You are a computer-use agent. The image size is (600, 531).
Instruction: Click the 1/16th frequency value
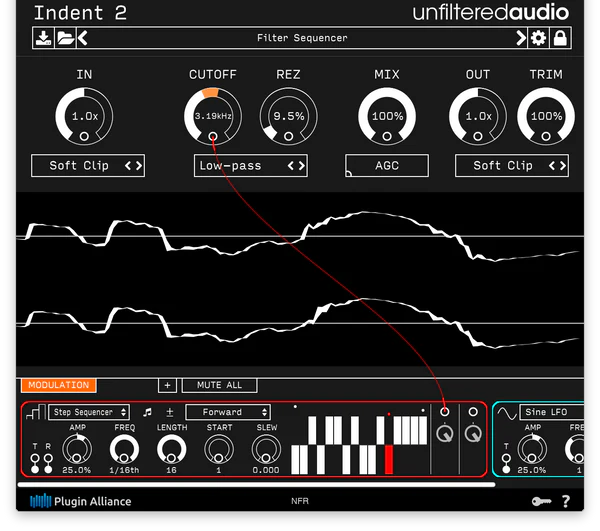pos(124,470)
